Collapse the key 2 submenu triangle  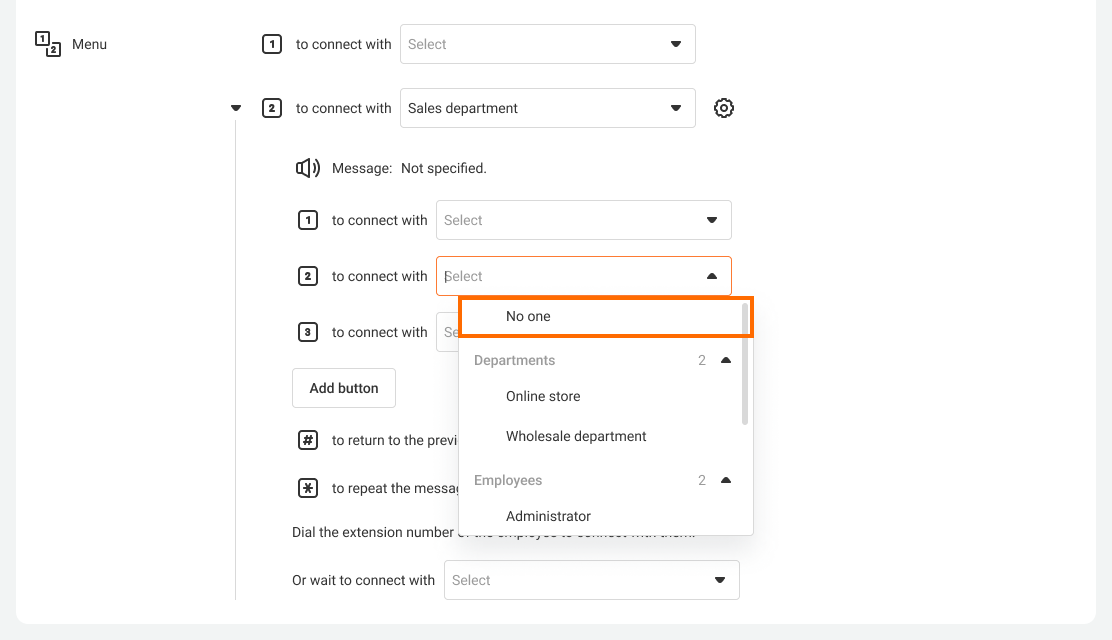pyautogui.click(x=236, y=108)
